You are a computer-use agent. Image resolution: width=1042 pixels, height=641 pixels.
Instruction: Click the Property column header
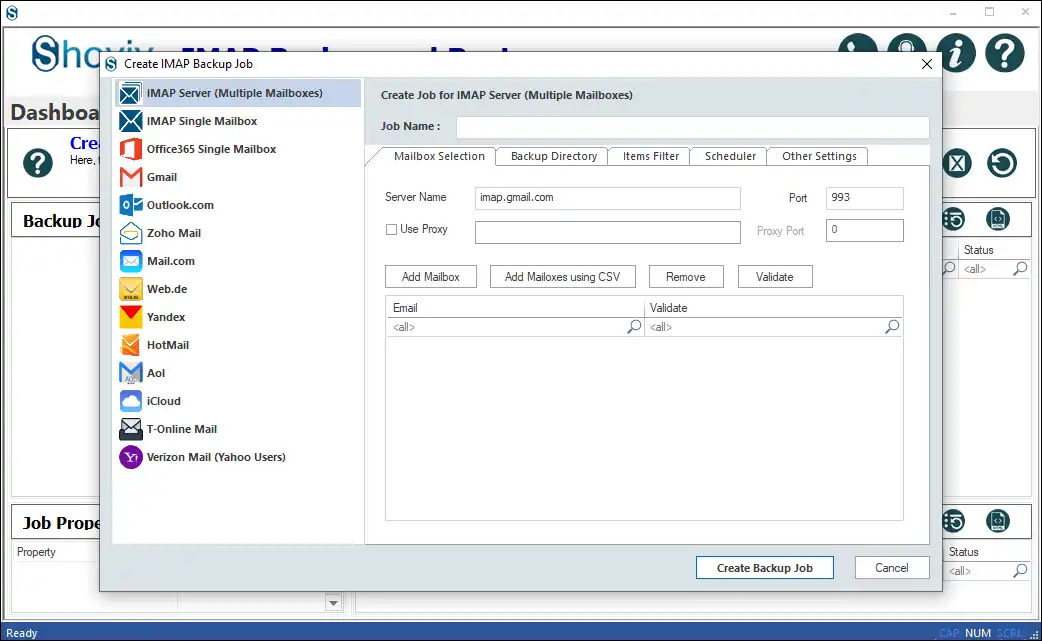pos(36,552)
